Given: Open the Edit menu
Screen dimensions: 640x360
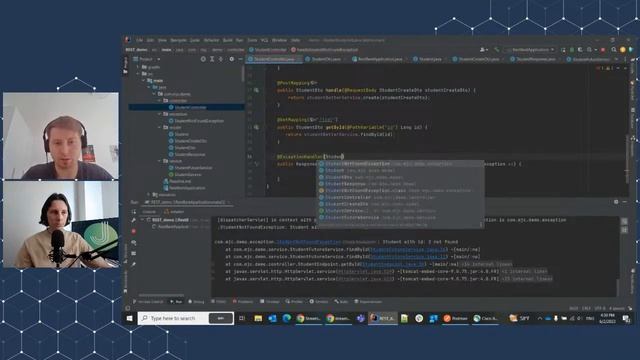Looking at the screenshot, I should click(x=150, y=40).
